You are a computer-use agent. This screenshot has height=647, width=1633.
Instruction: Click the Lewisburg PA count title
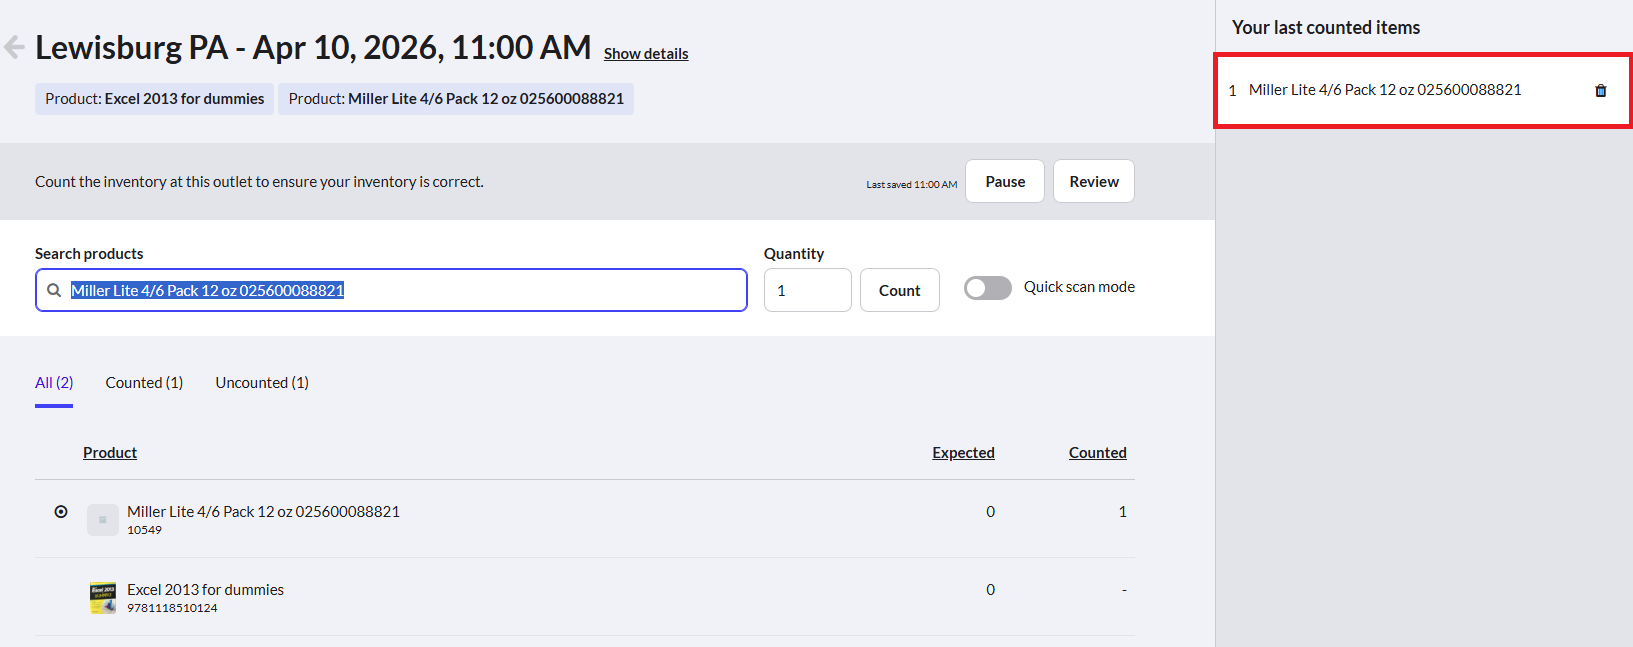pyautogui.click(x=313, y=47)
